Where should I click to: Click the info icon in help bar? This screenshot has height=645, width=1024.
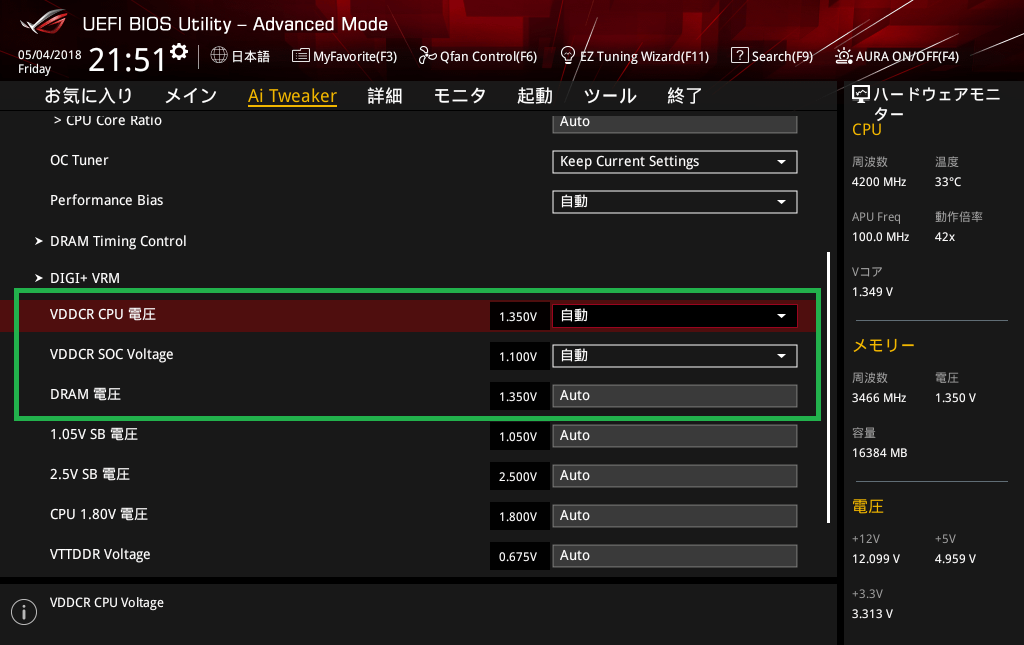pyautogui.click(x=24, y=612)
